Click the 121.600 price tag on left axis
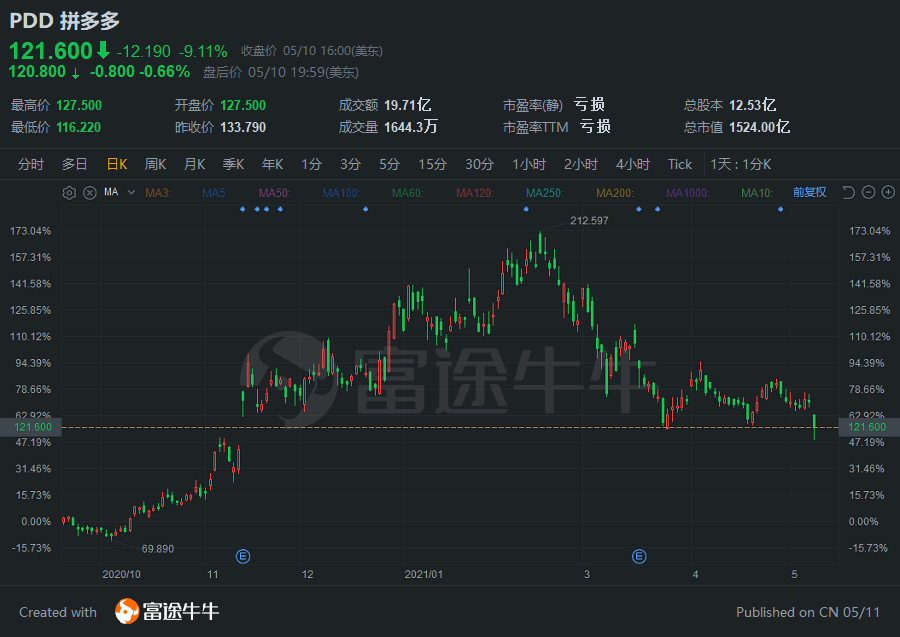The height and width of the screenshot is (637, 900). [30, 427]
